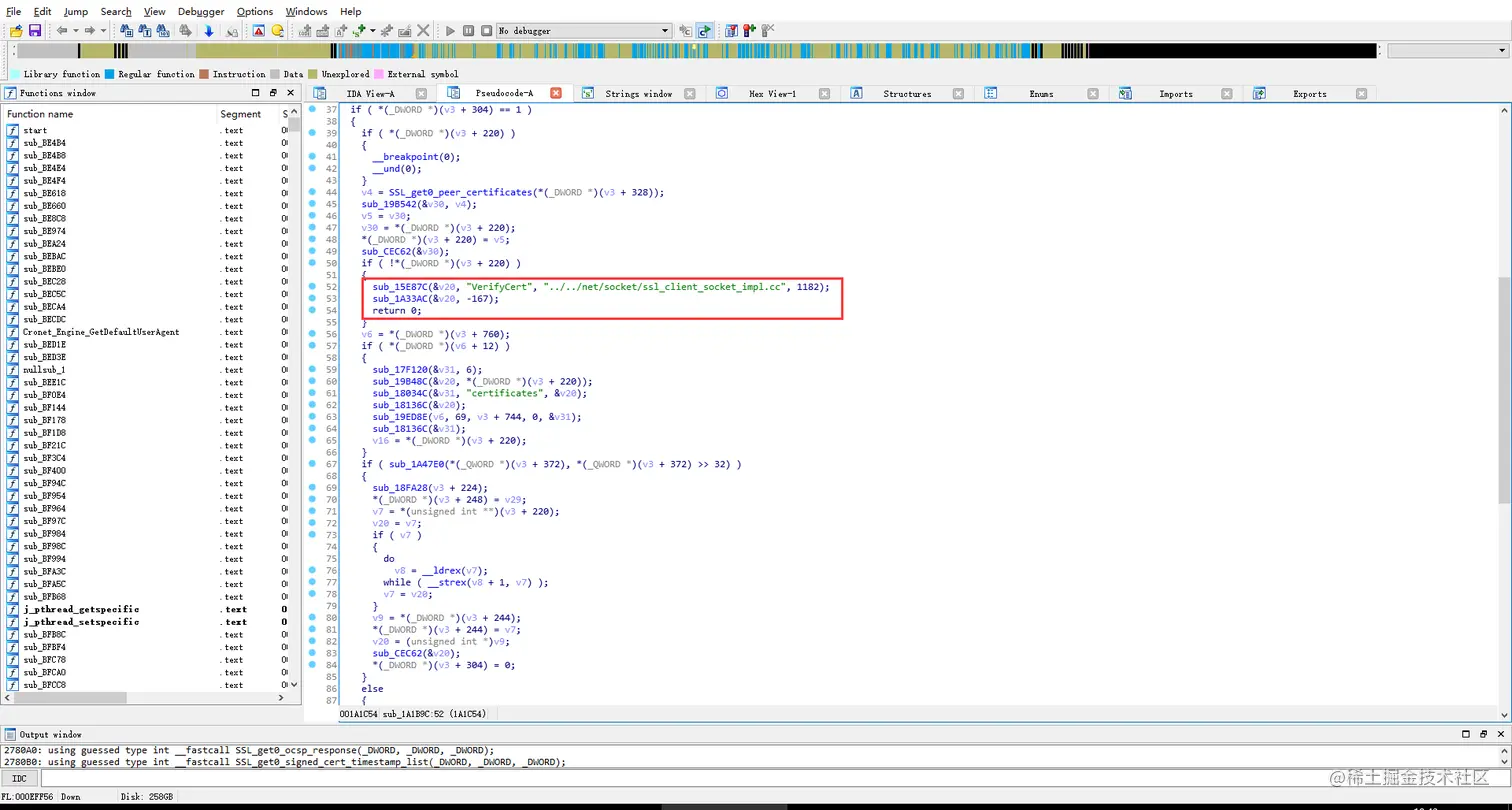Switch to the IDA View-A tab
Viewport: 1512px width, 810px height.
[x=370, y=94]
